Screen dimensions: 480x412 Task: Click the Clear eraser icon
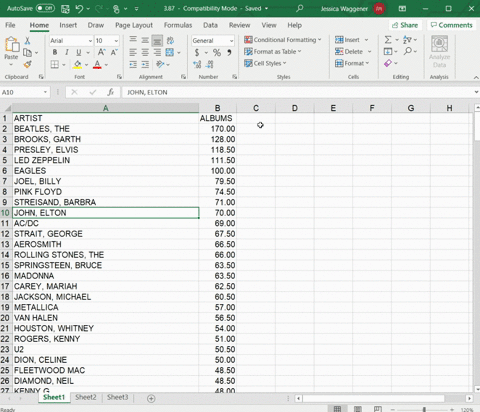point(388,63)
